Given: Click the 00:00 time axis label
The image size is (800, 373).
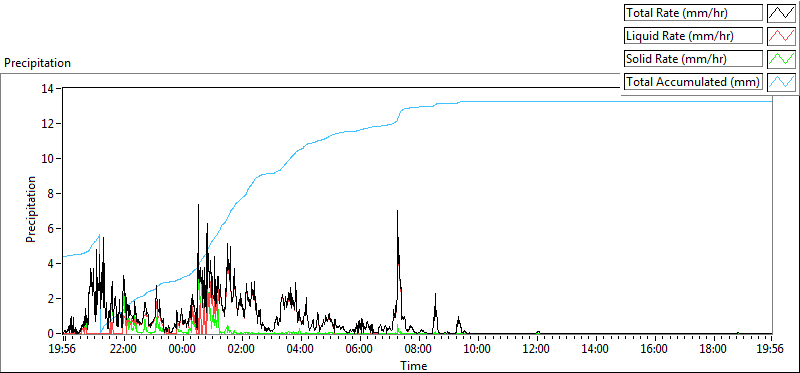Looking at the screenshot, I should coord(183,350).
